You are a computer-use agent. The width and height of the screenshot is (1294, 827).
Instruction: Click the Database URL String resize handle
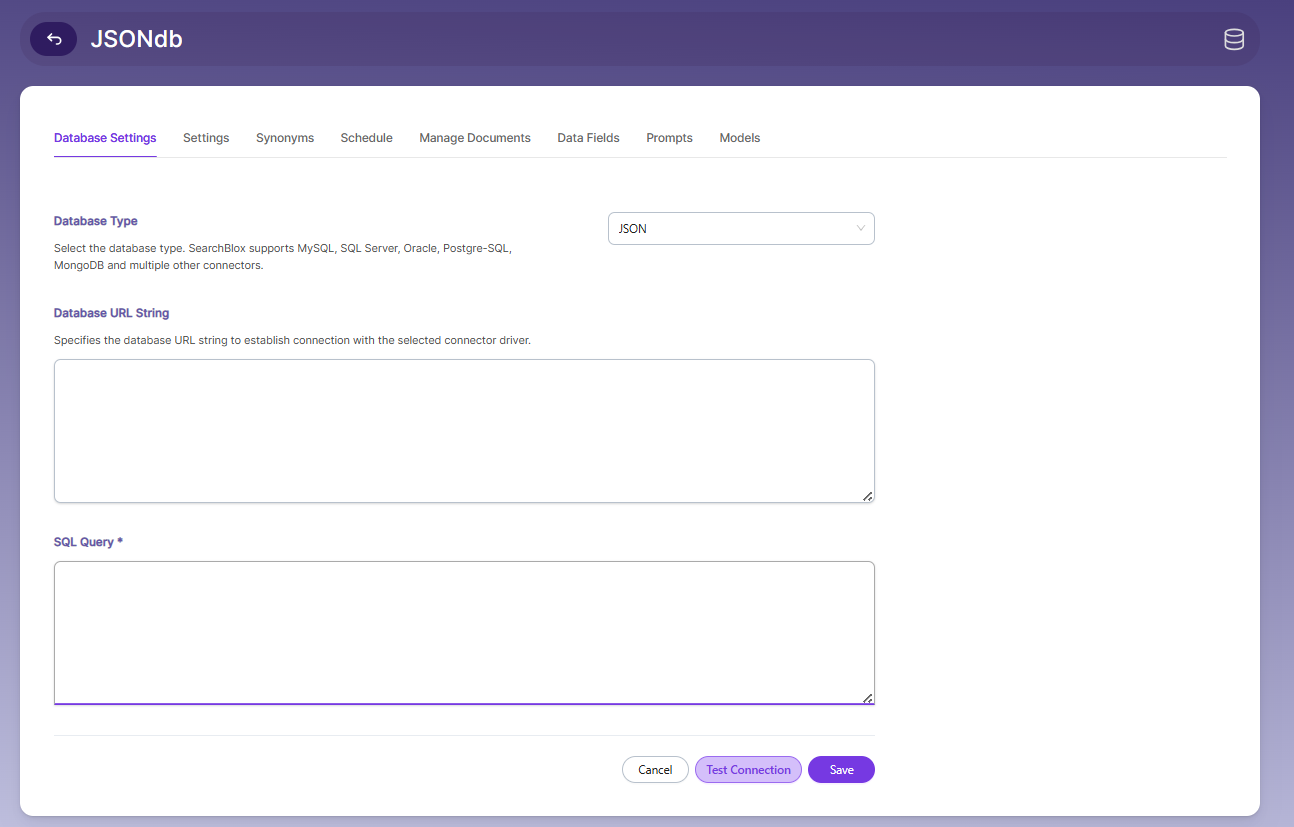tap(867, 496)
